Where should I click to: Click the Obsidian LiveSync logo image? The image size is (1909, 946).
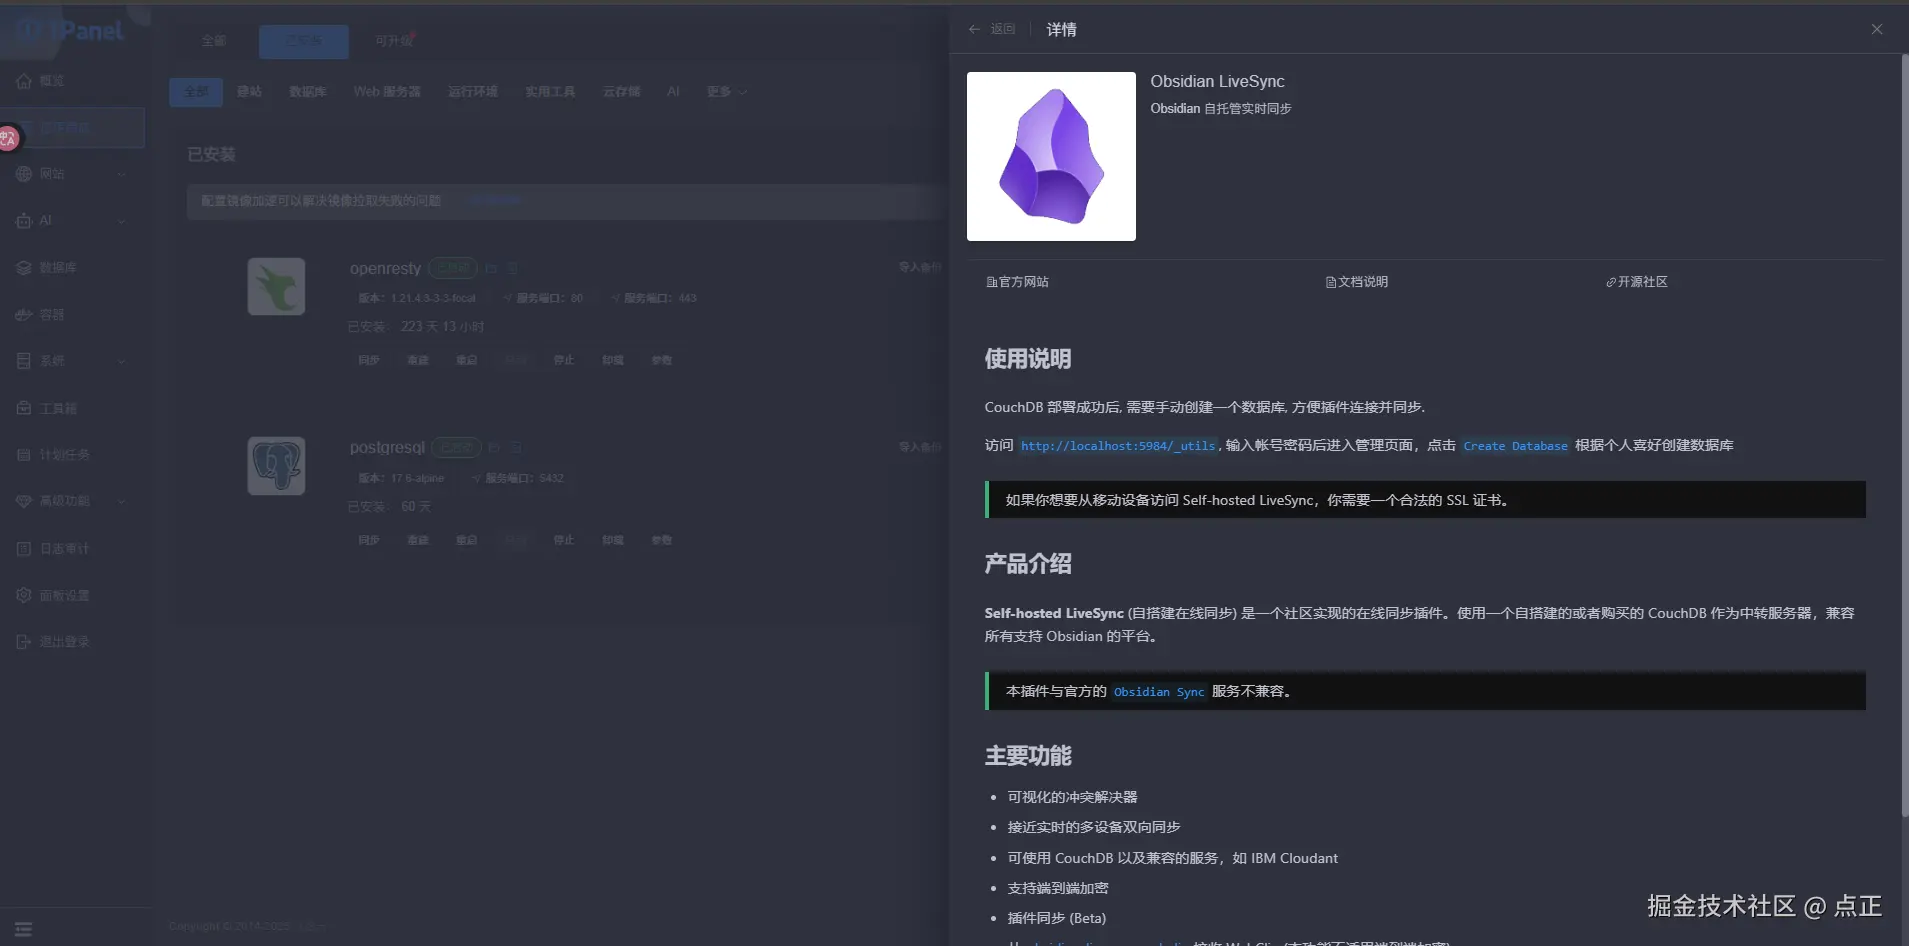[1051, 156]
